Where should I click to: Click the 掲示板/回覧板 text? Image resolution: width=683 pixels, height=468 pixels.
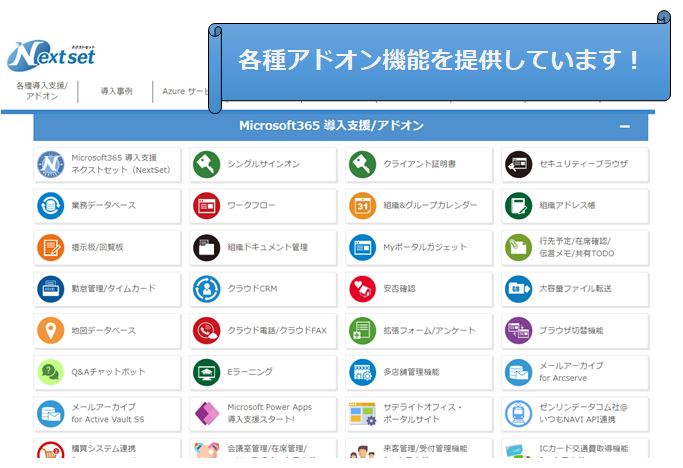(x=98, y=248)
